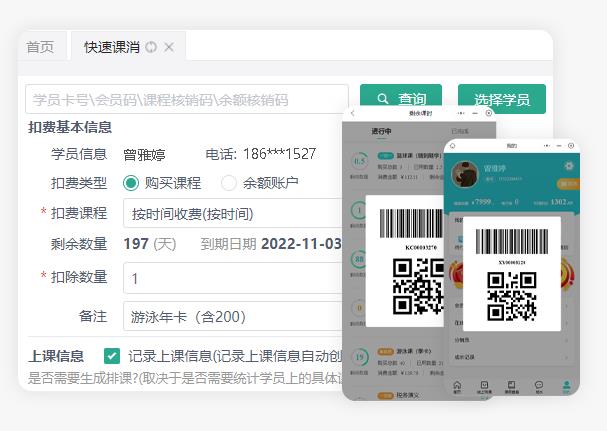Image resolution: width=607 pixels, height=431 pixels.
Task: Click the profile avatar photo
Action: 465,175
